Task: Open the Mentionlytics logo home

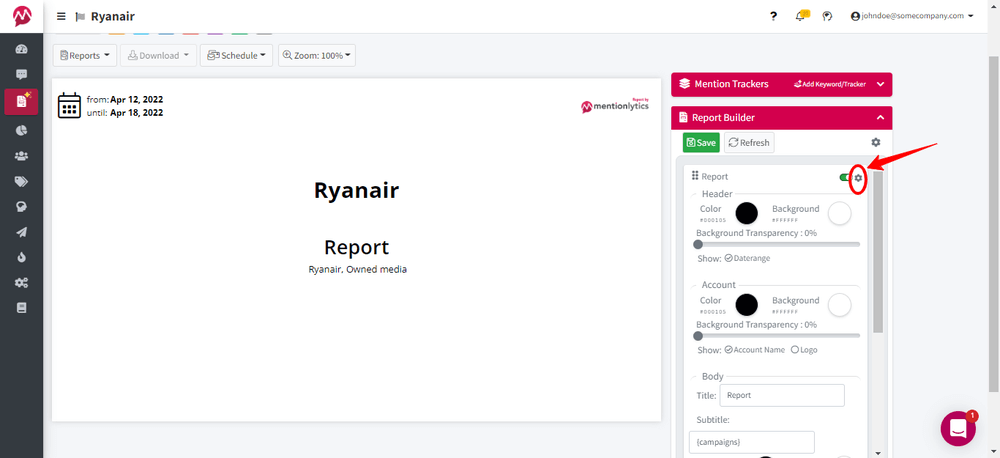Action: point(22,16)
